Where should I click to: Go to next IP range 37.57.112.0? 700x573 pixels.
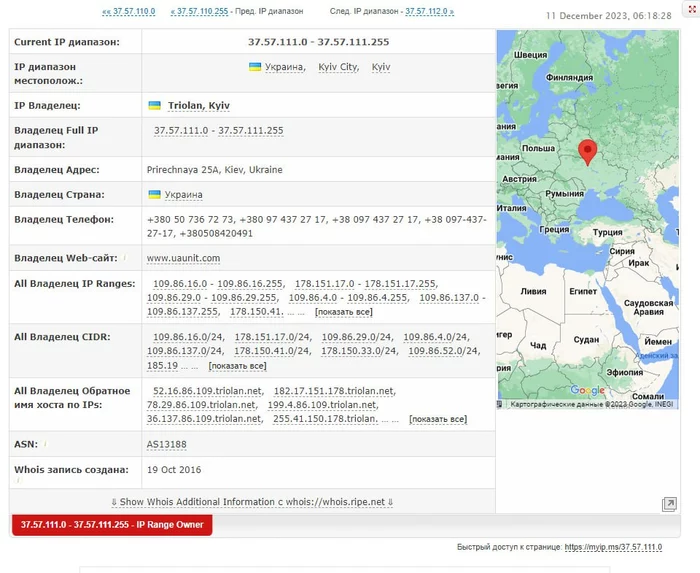(x=429, y=11)
